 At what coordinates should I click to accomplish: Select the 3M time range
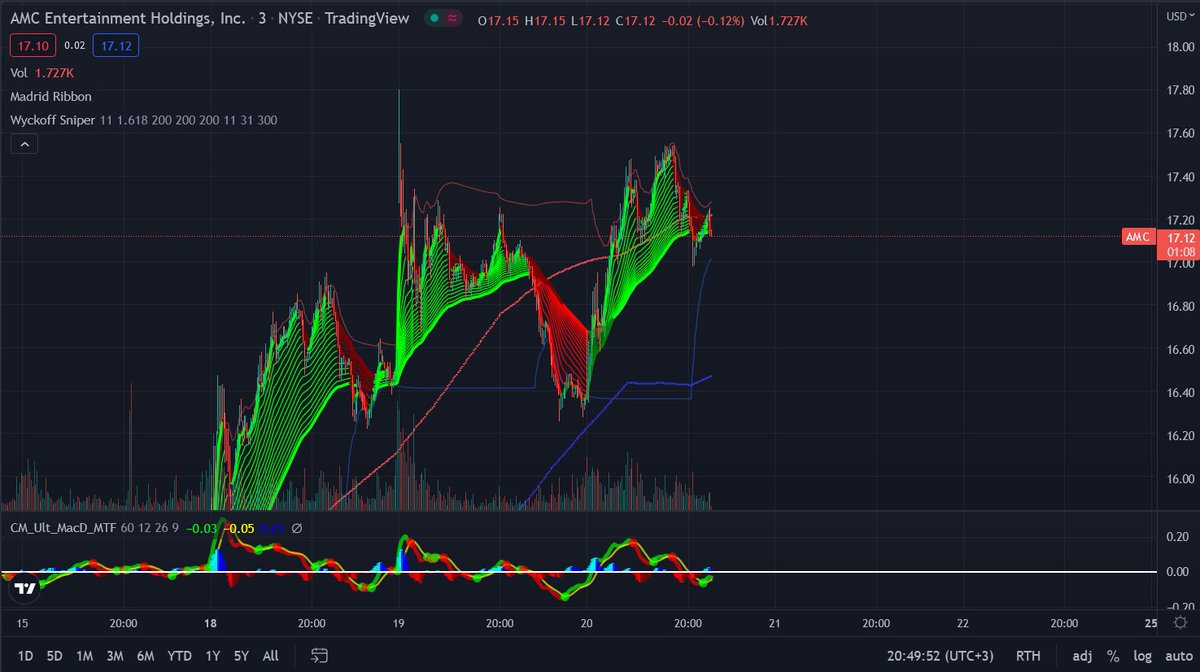pyautogui.click(x=115, y=656)
